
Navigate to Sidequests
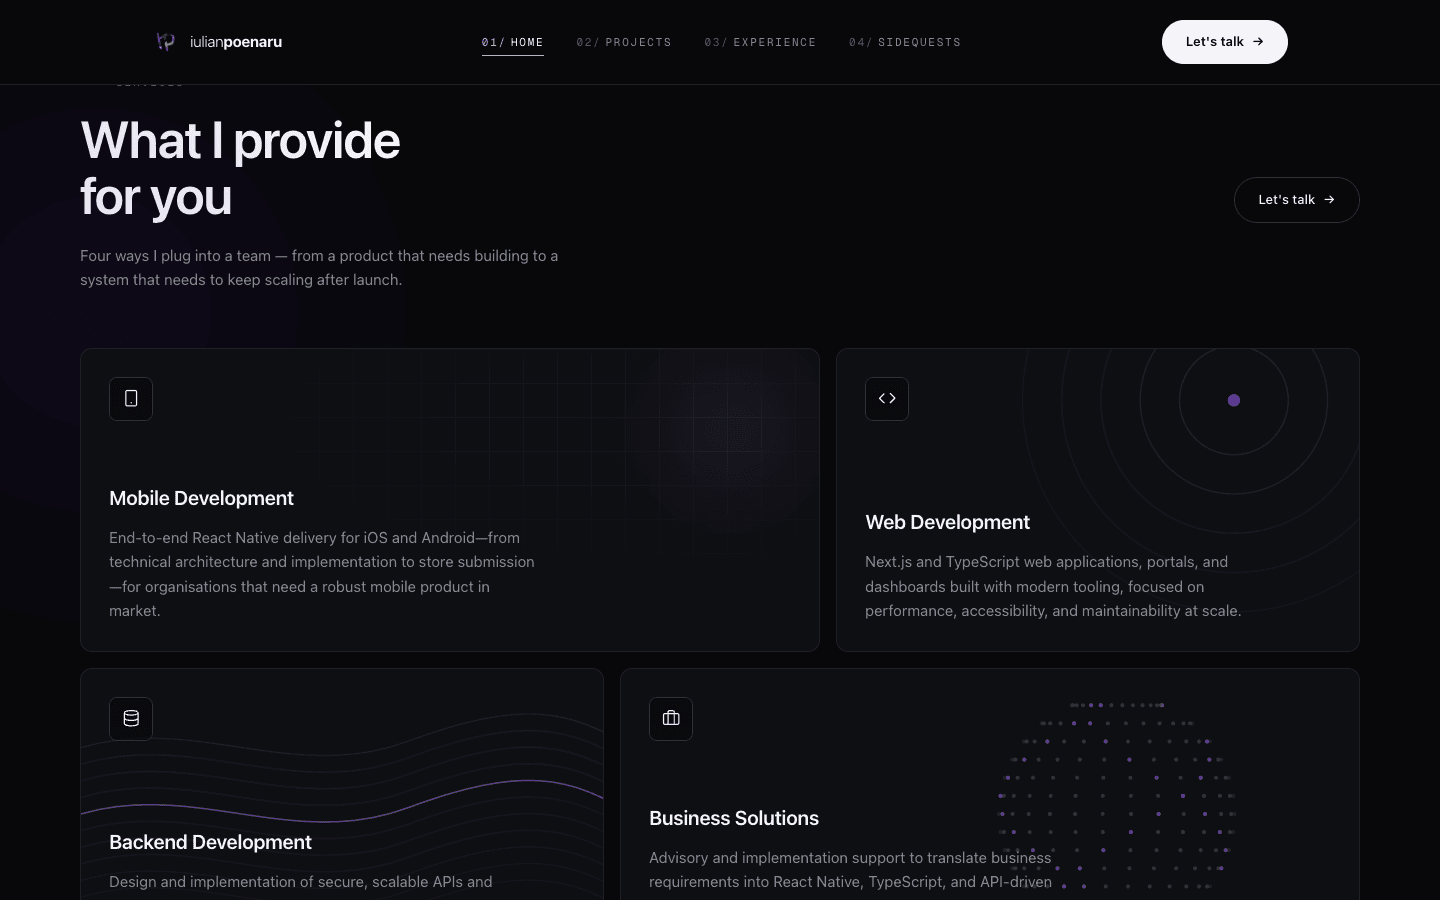[x=905, y=42]
